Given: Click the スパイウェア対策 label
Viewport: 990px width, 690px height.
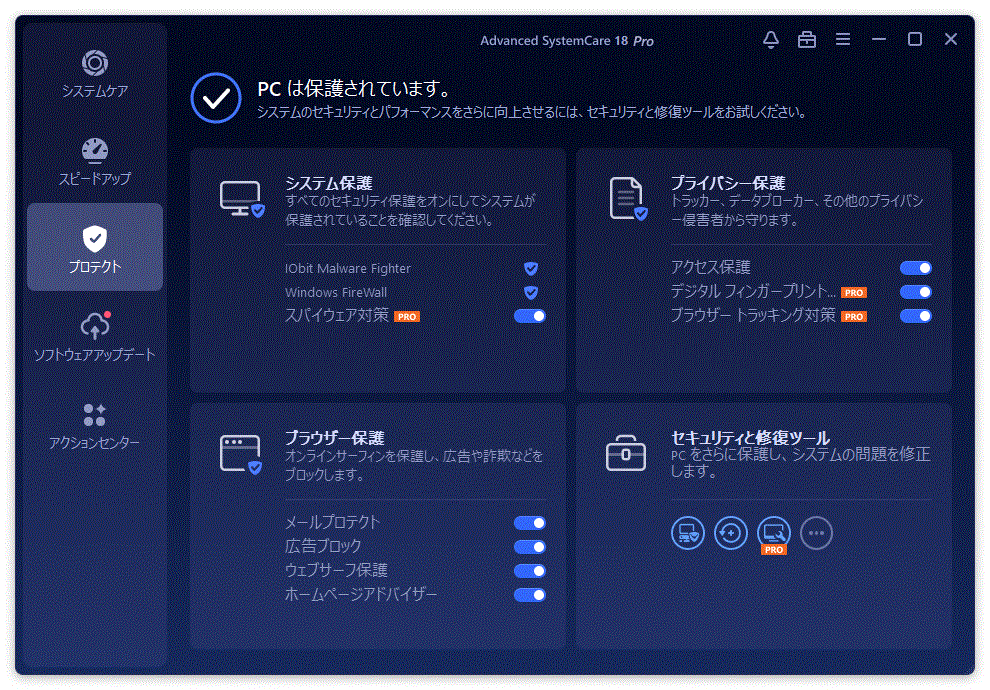Looking at the screenshot, I should click(337, 315).
